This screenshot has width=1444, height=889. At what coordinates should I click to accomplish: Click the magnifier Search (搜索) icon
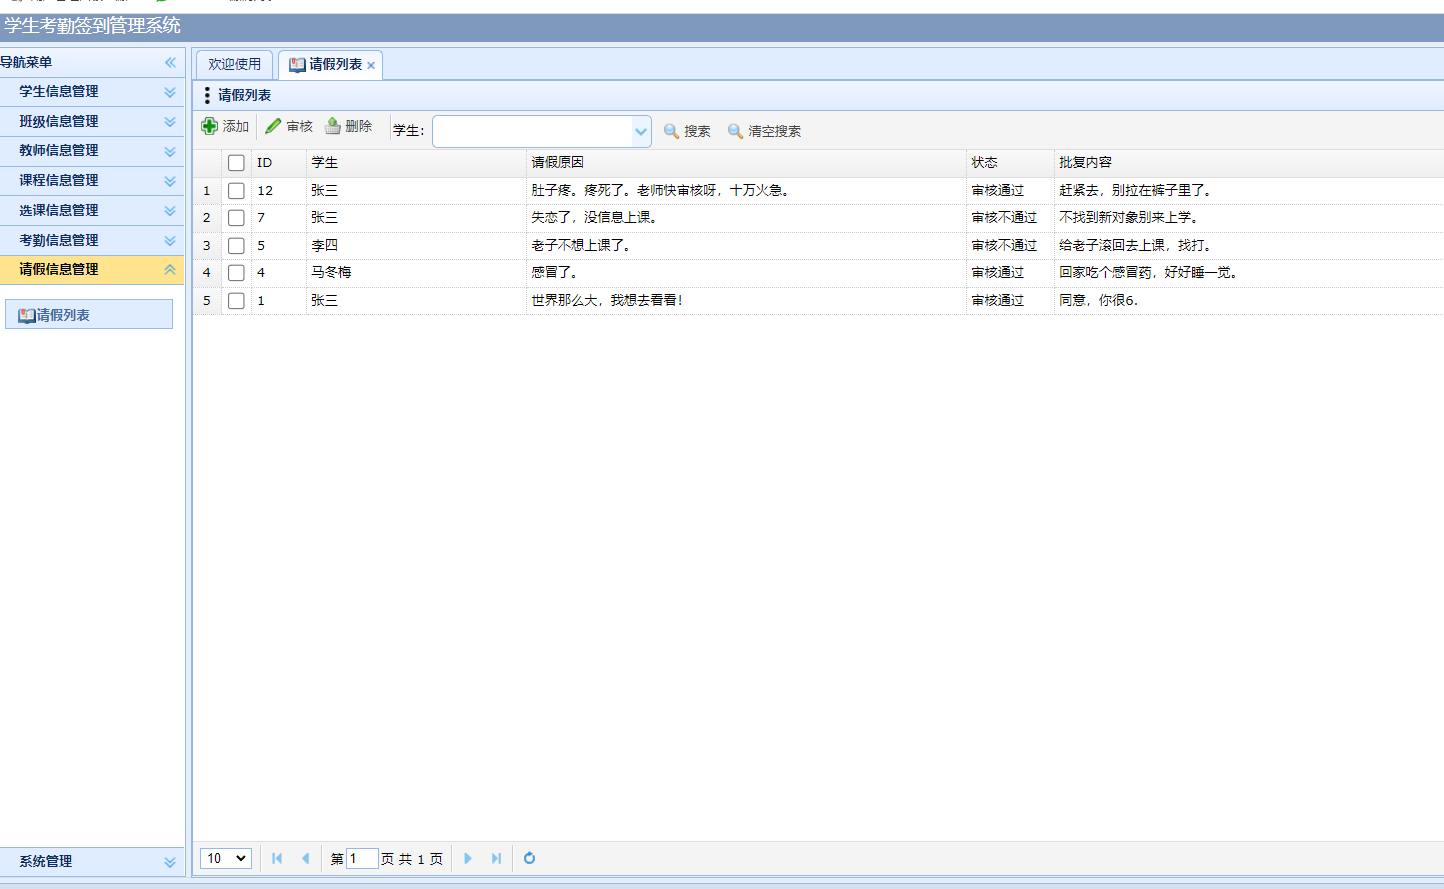(x=671, y=131)
